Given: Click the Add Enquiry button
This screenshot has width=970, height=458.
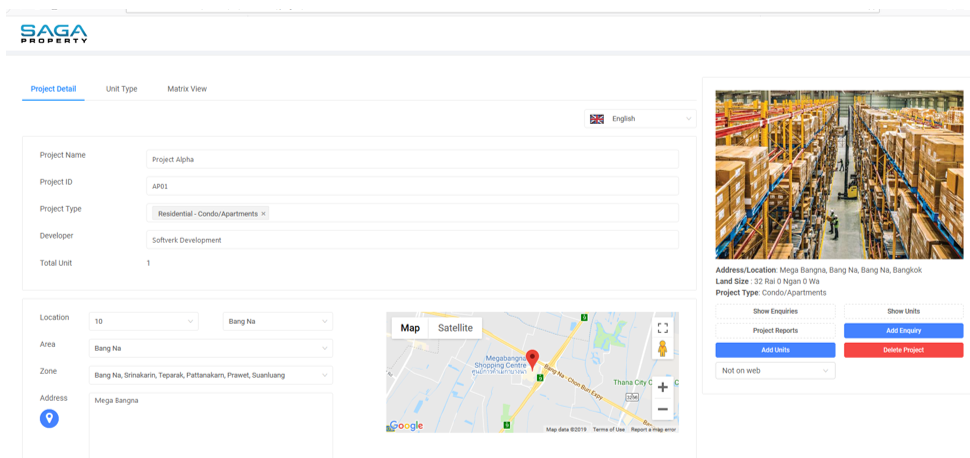Looking at the screenshot, I should coord(903,330).
